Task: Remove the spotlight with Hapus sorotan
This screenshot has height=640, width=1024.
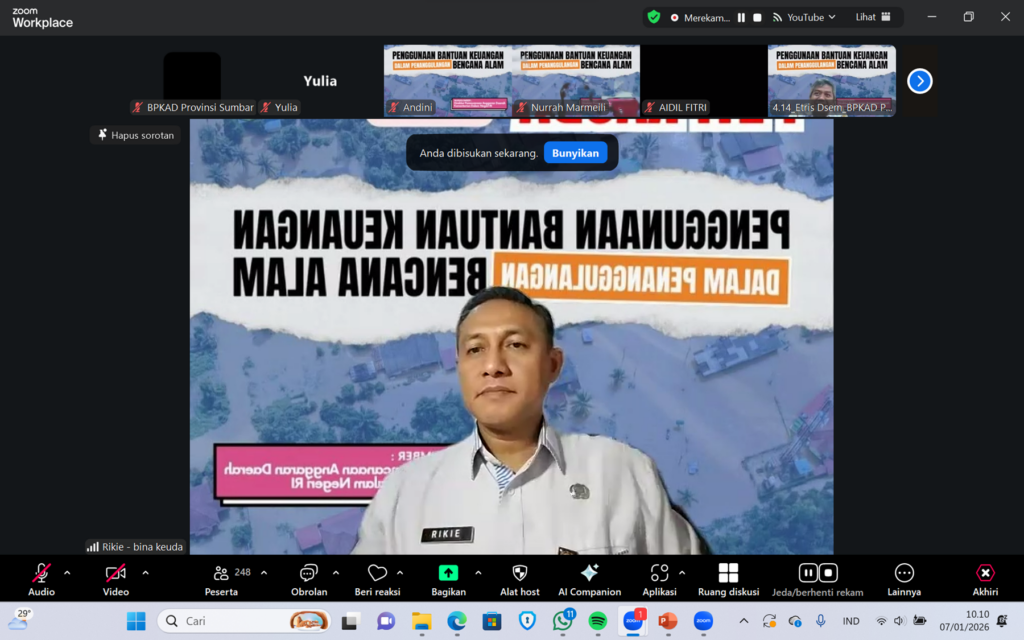Action: (136, 135)
